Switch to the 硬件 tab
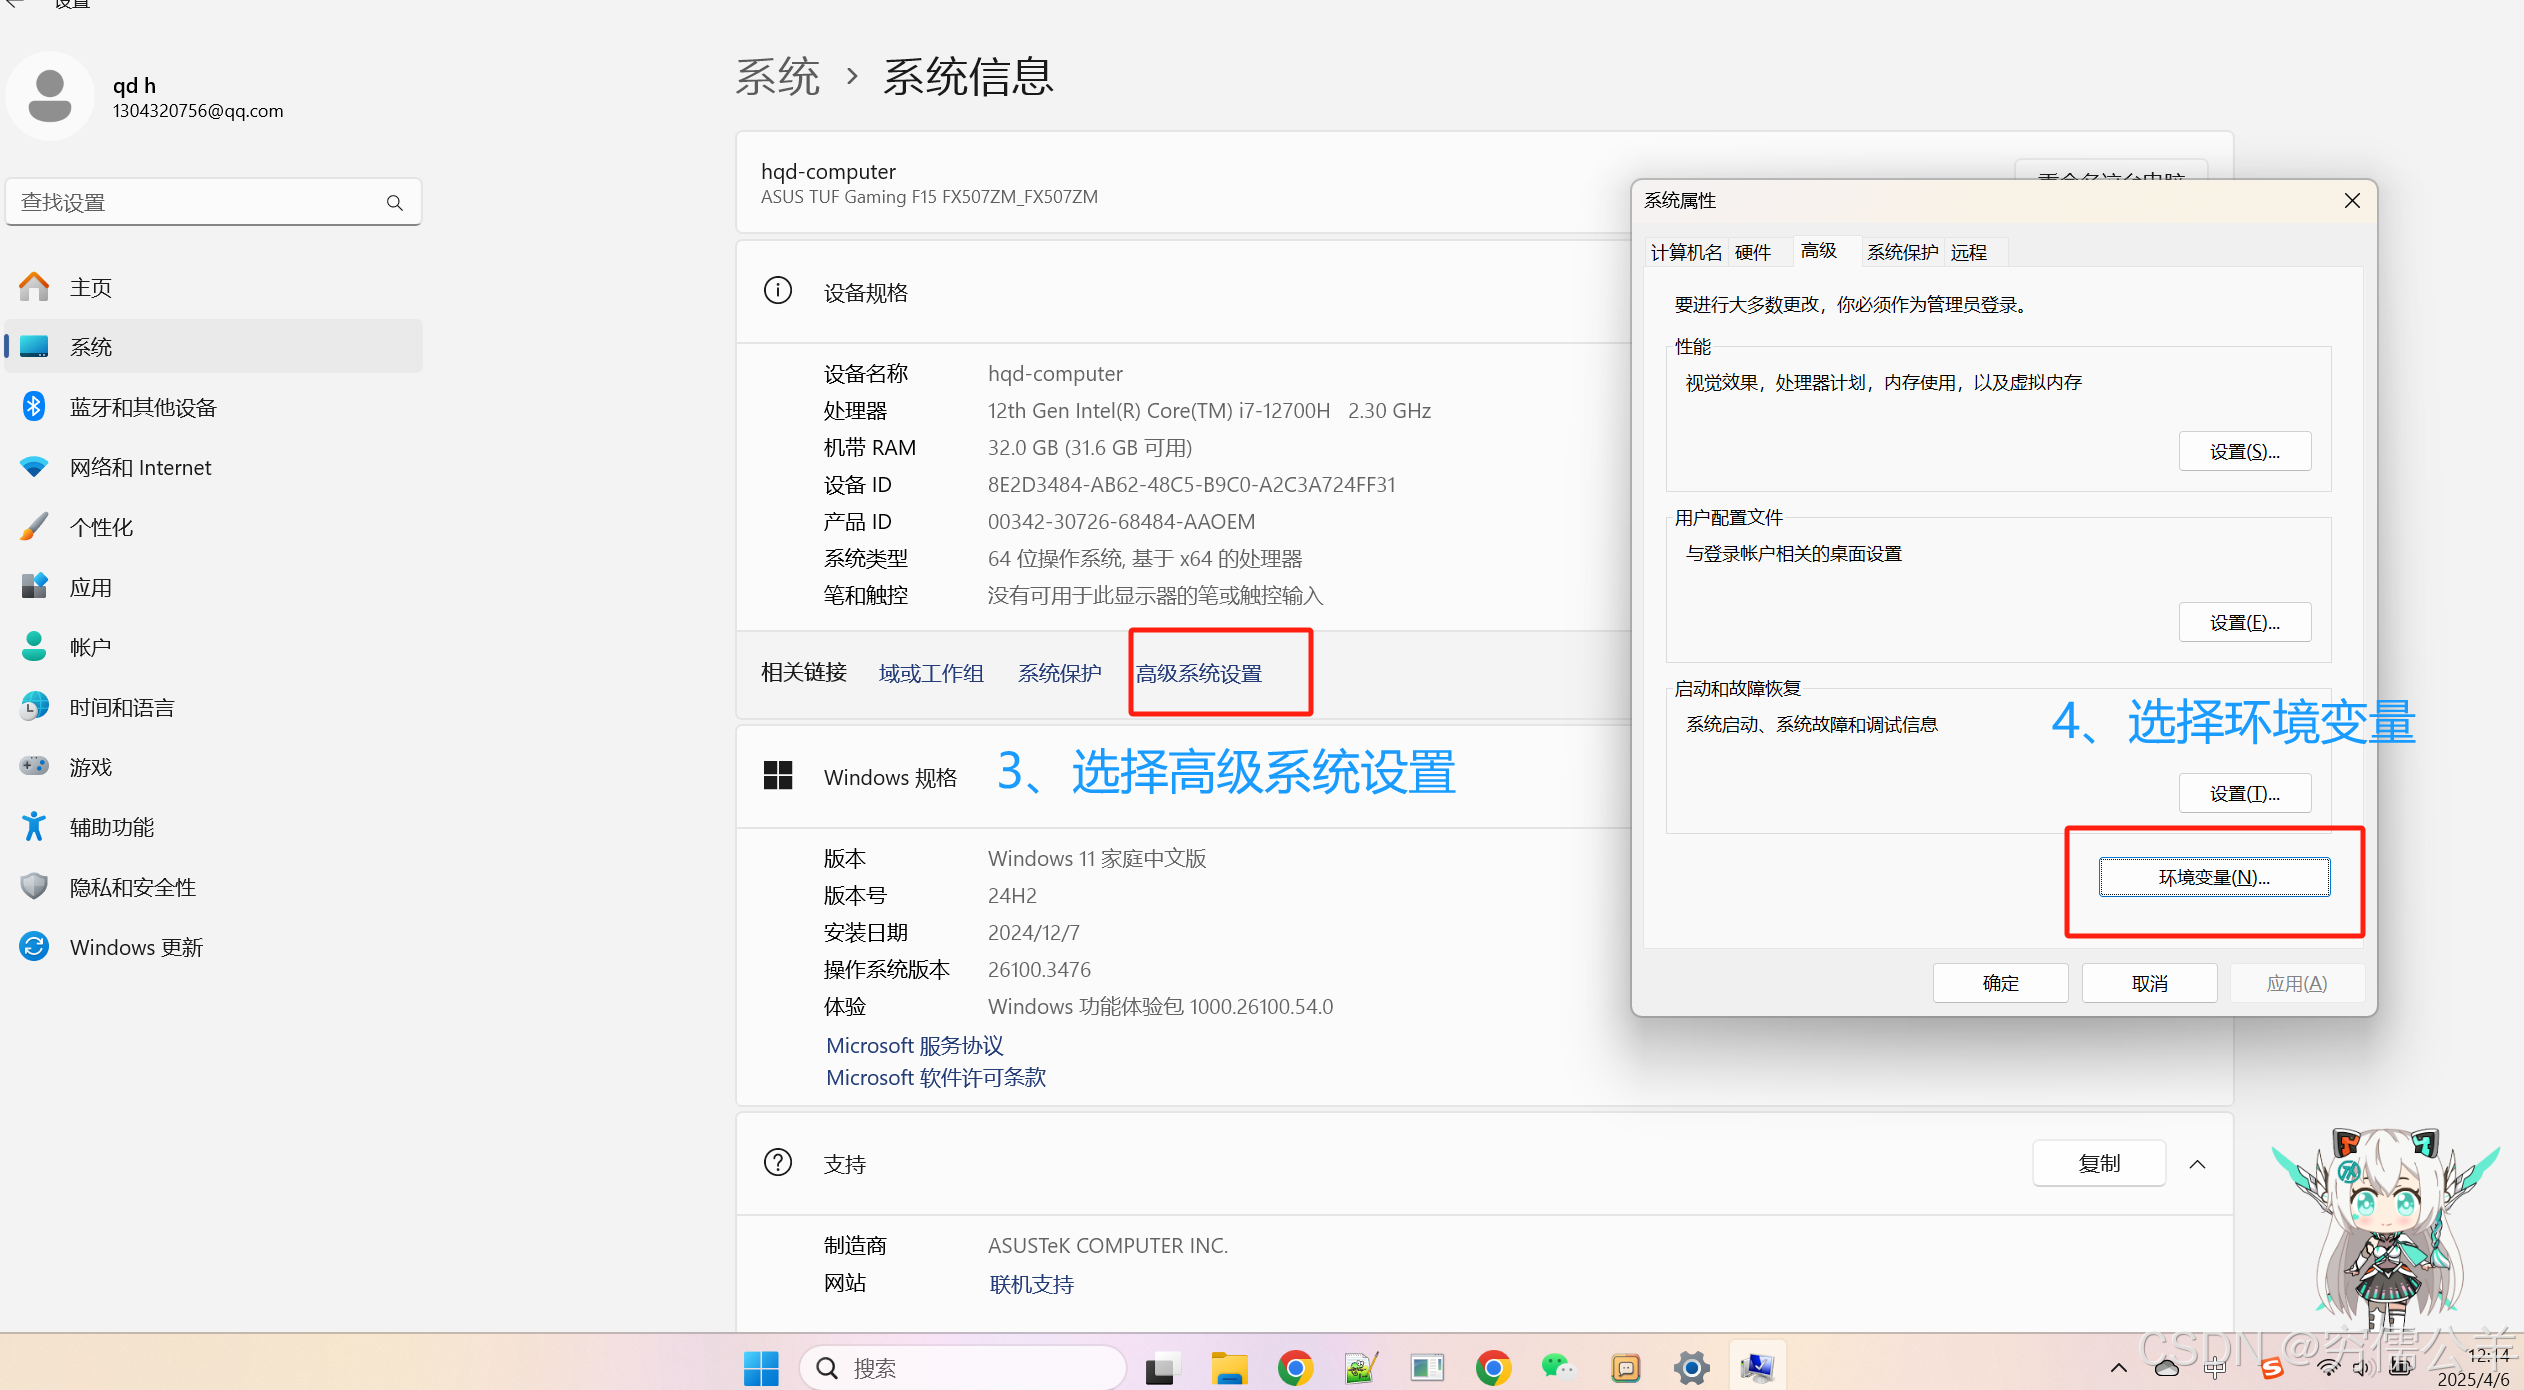This screenshot has width=2524, height=1390. [1752, 251]
